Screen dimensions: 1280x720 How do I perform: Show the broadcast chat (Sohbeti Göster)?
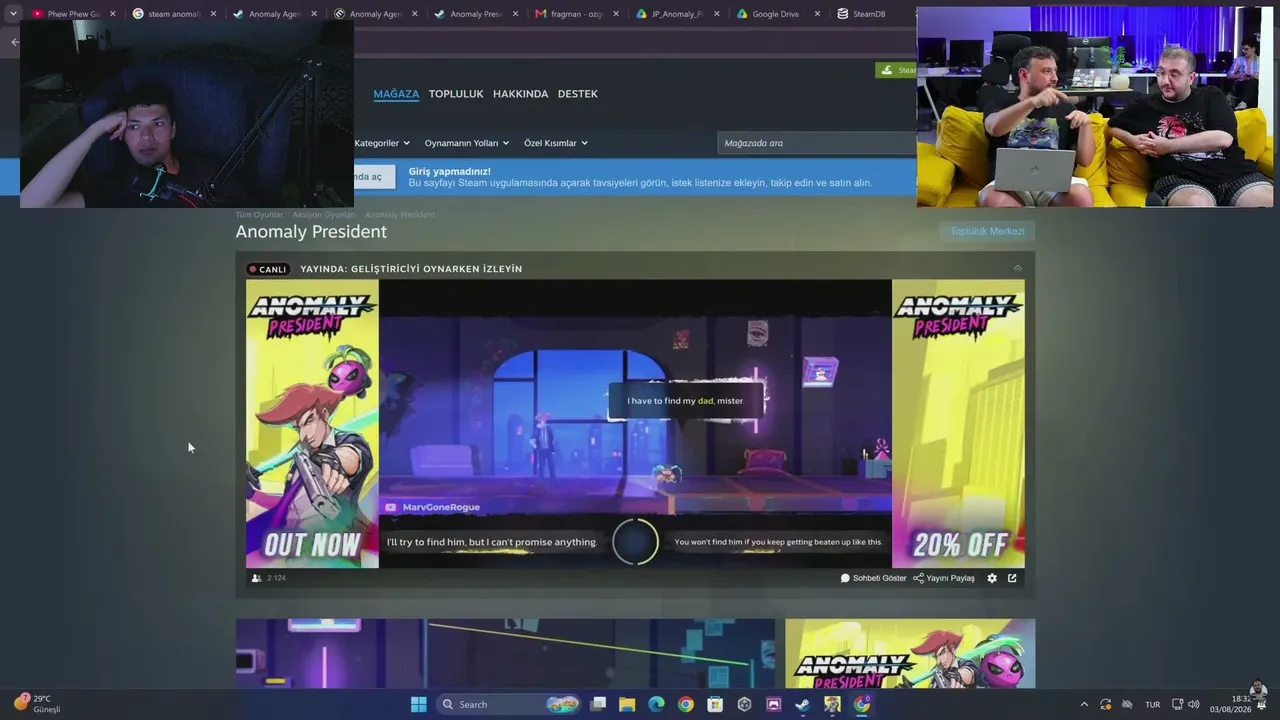pos(873,578)
